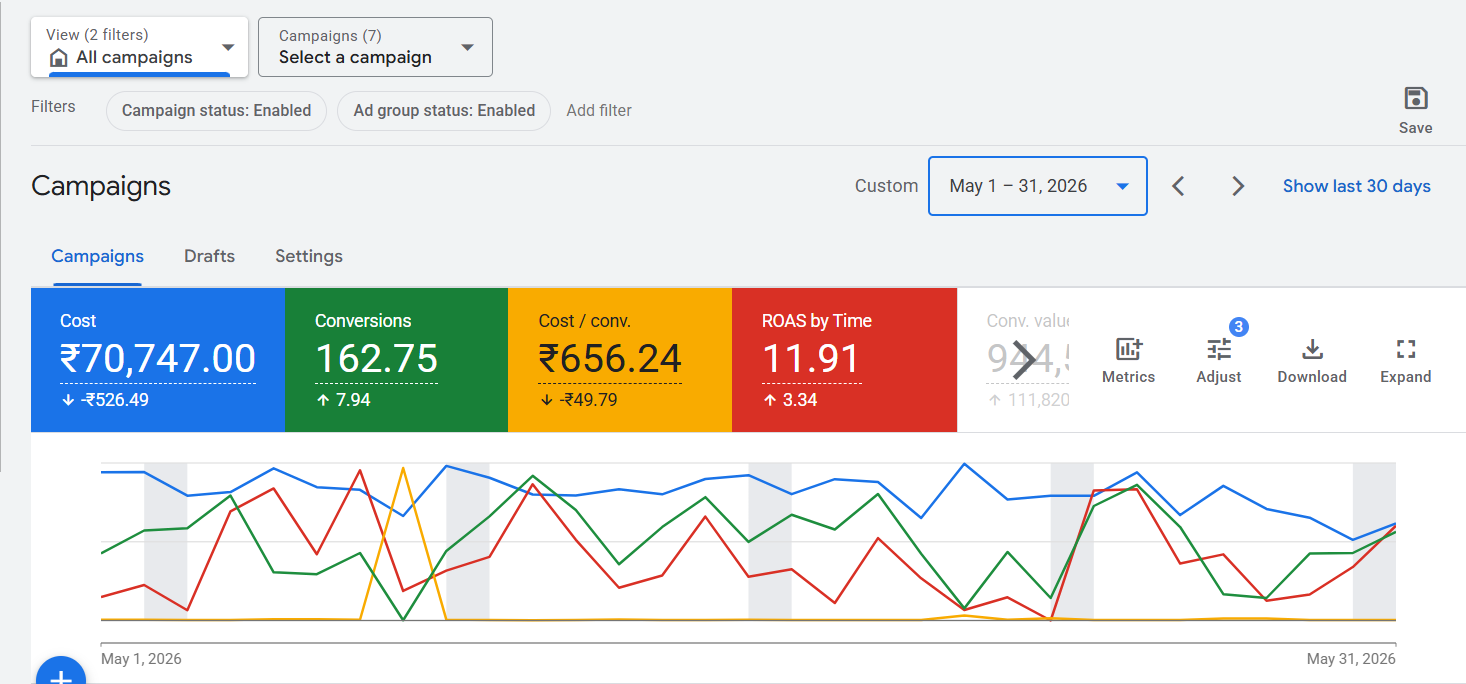Viewport: 1466px width, 684px height.
Task: Open the Adjust chart settings icon
Action: [1219, 361]
